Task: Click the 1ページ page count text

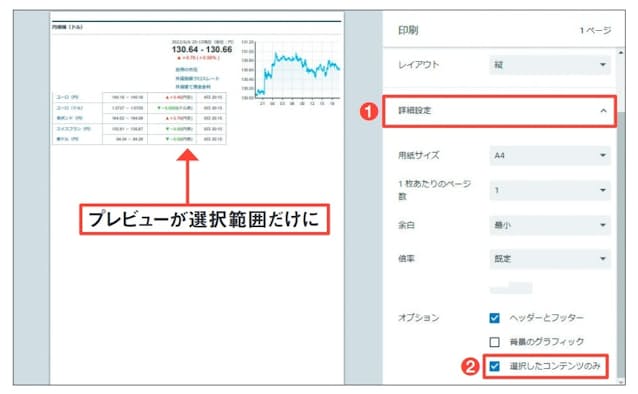Action: coord(595,31)
